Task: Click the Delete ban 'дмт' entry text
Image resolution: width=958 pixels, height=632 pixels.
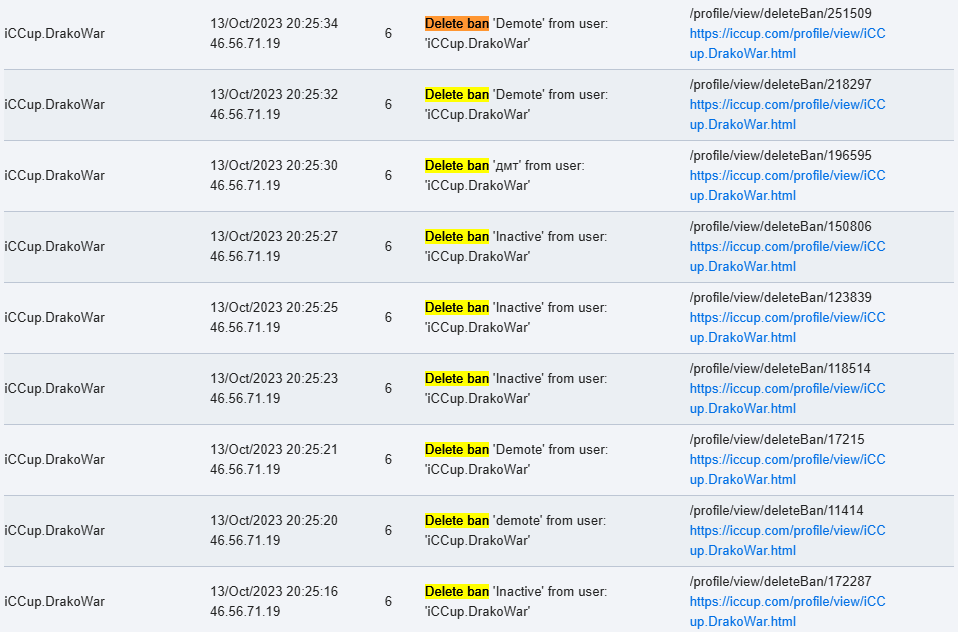Action: 505,175
